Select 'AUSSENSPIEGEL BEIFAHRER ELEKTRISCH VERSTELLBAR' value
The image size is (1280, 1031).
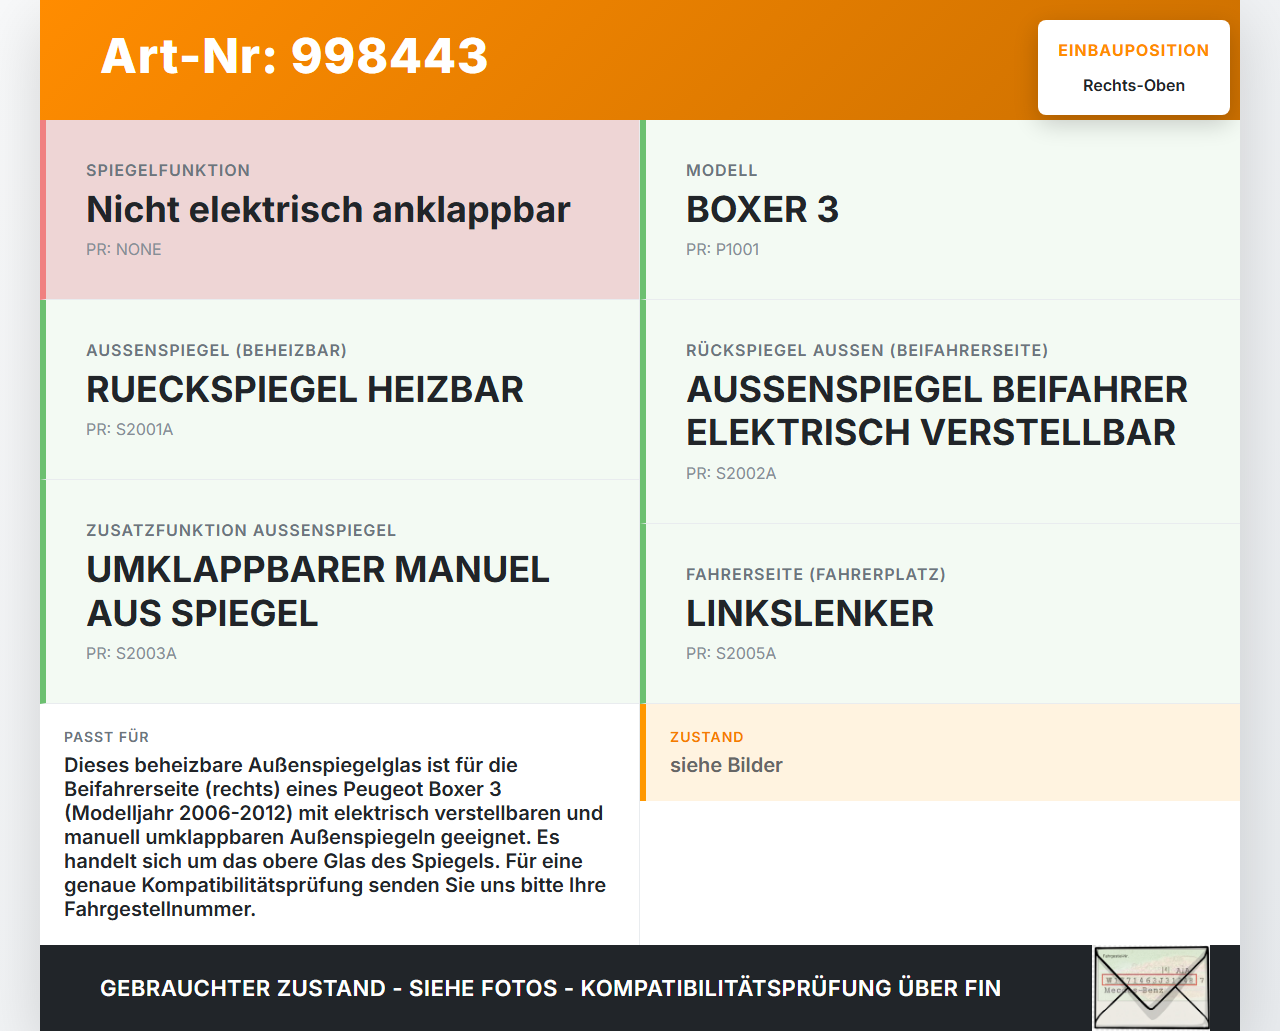click(x=937, y=411)
